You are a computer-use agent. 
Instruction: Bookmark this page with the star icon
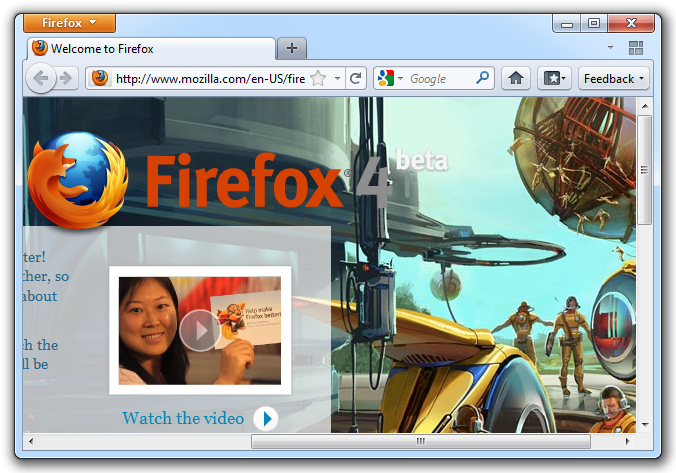(318, 78)
